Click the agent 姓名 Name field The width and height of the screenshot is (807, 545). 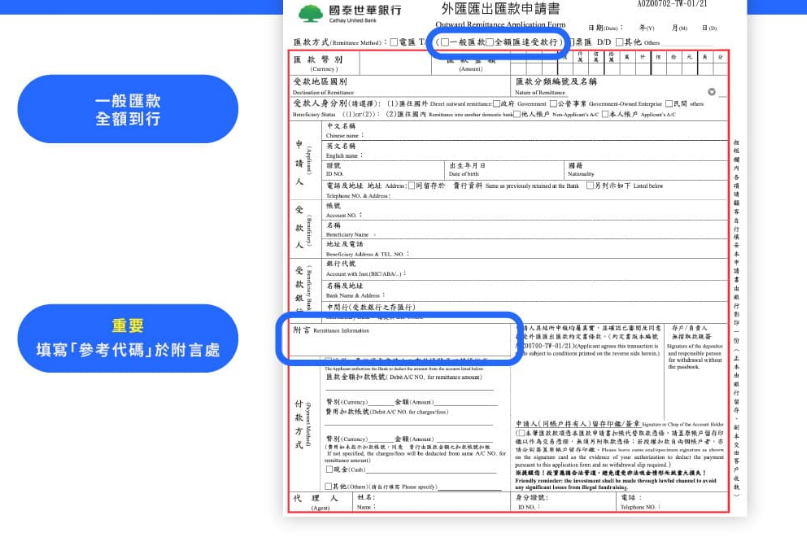[431, 502]
